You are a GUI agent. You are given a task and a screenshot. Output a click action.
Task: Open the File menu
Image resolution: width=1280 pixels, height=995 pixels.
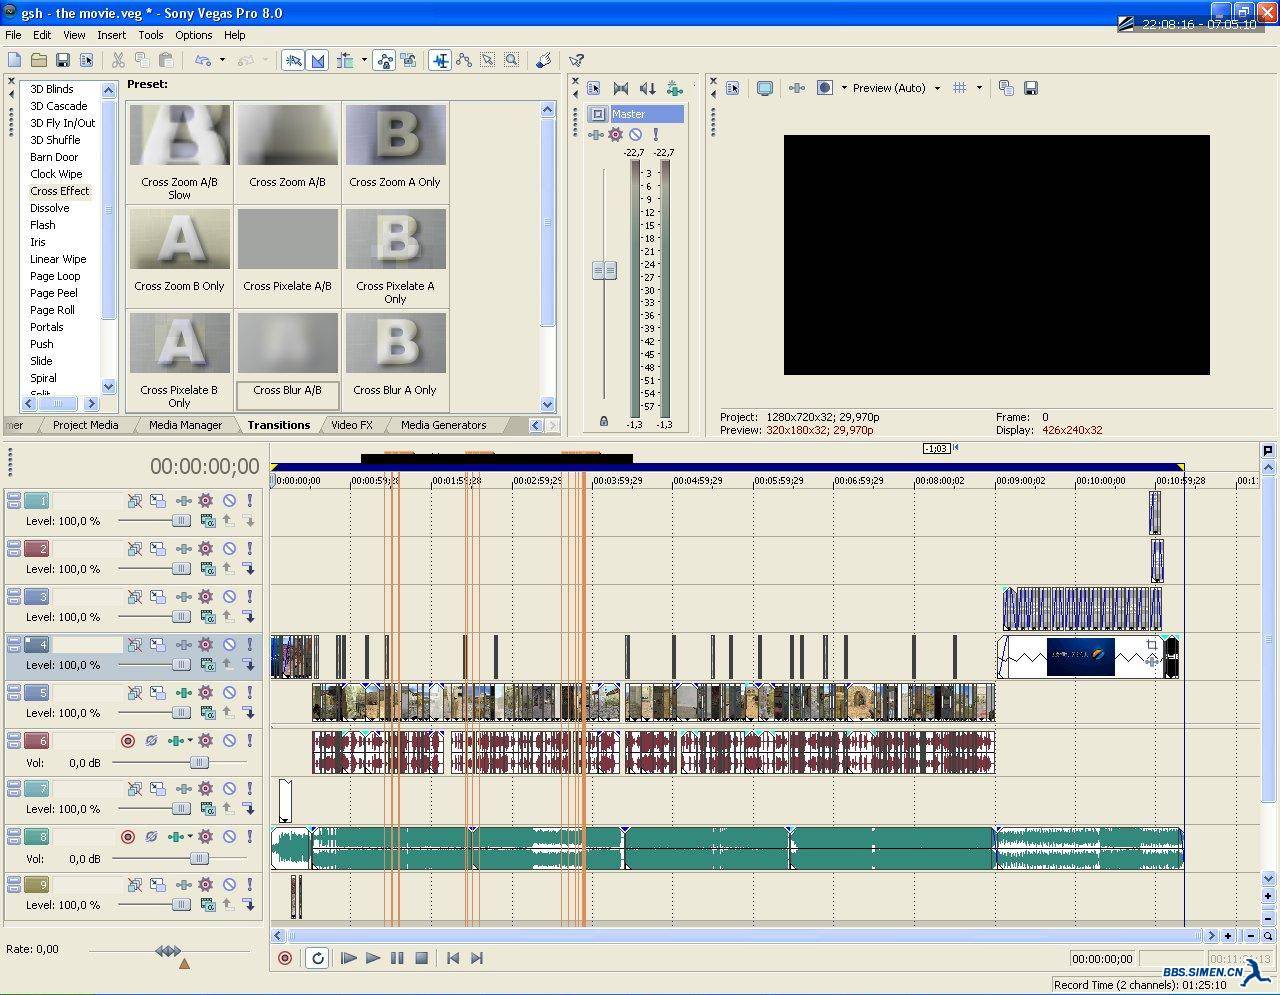13,35
